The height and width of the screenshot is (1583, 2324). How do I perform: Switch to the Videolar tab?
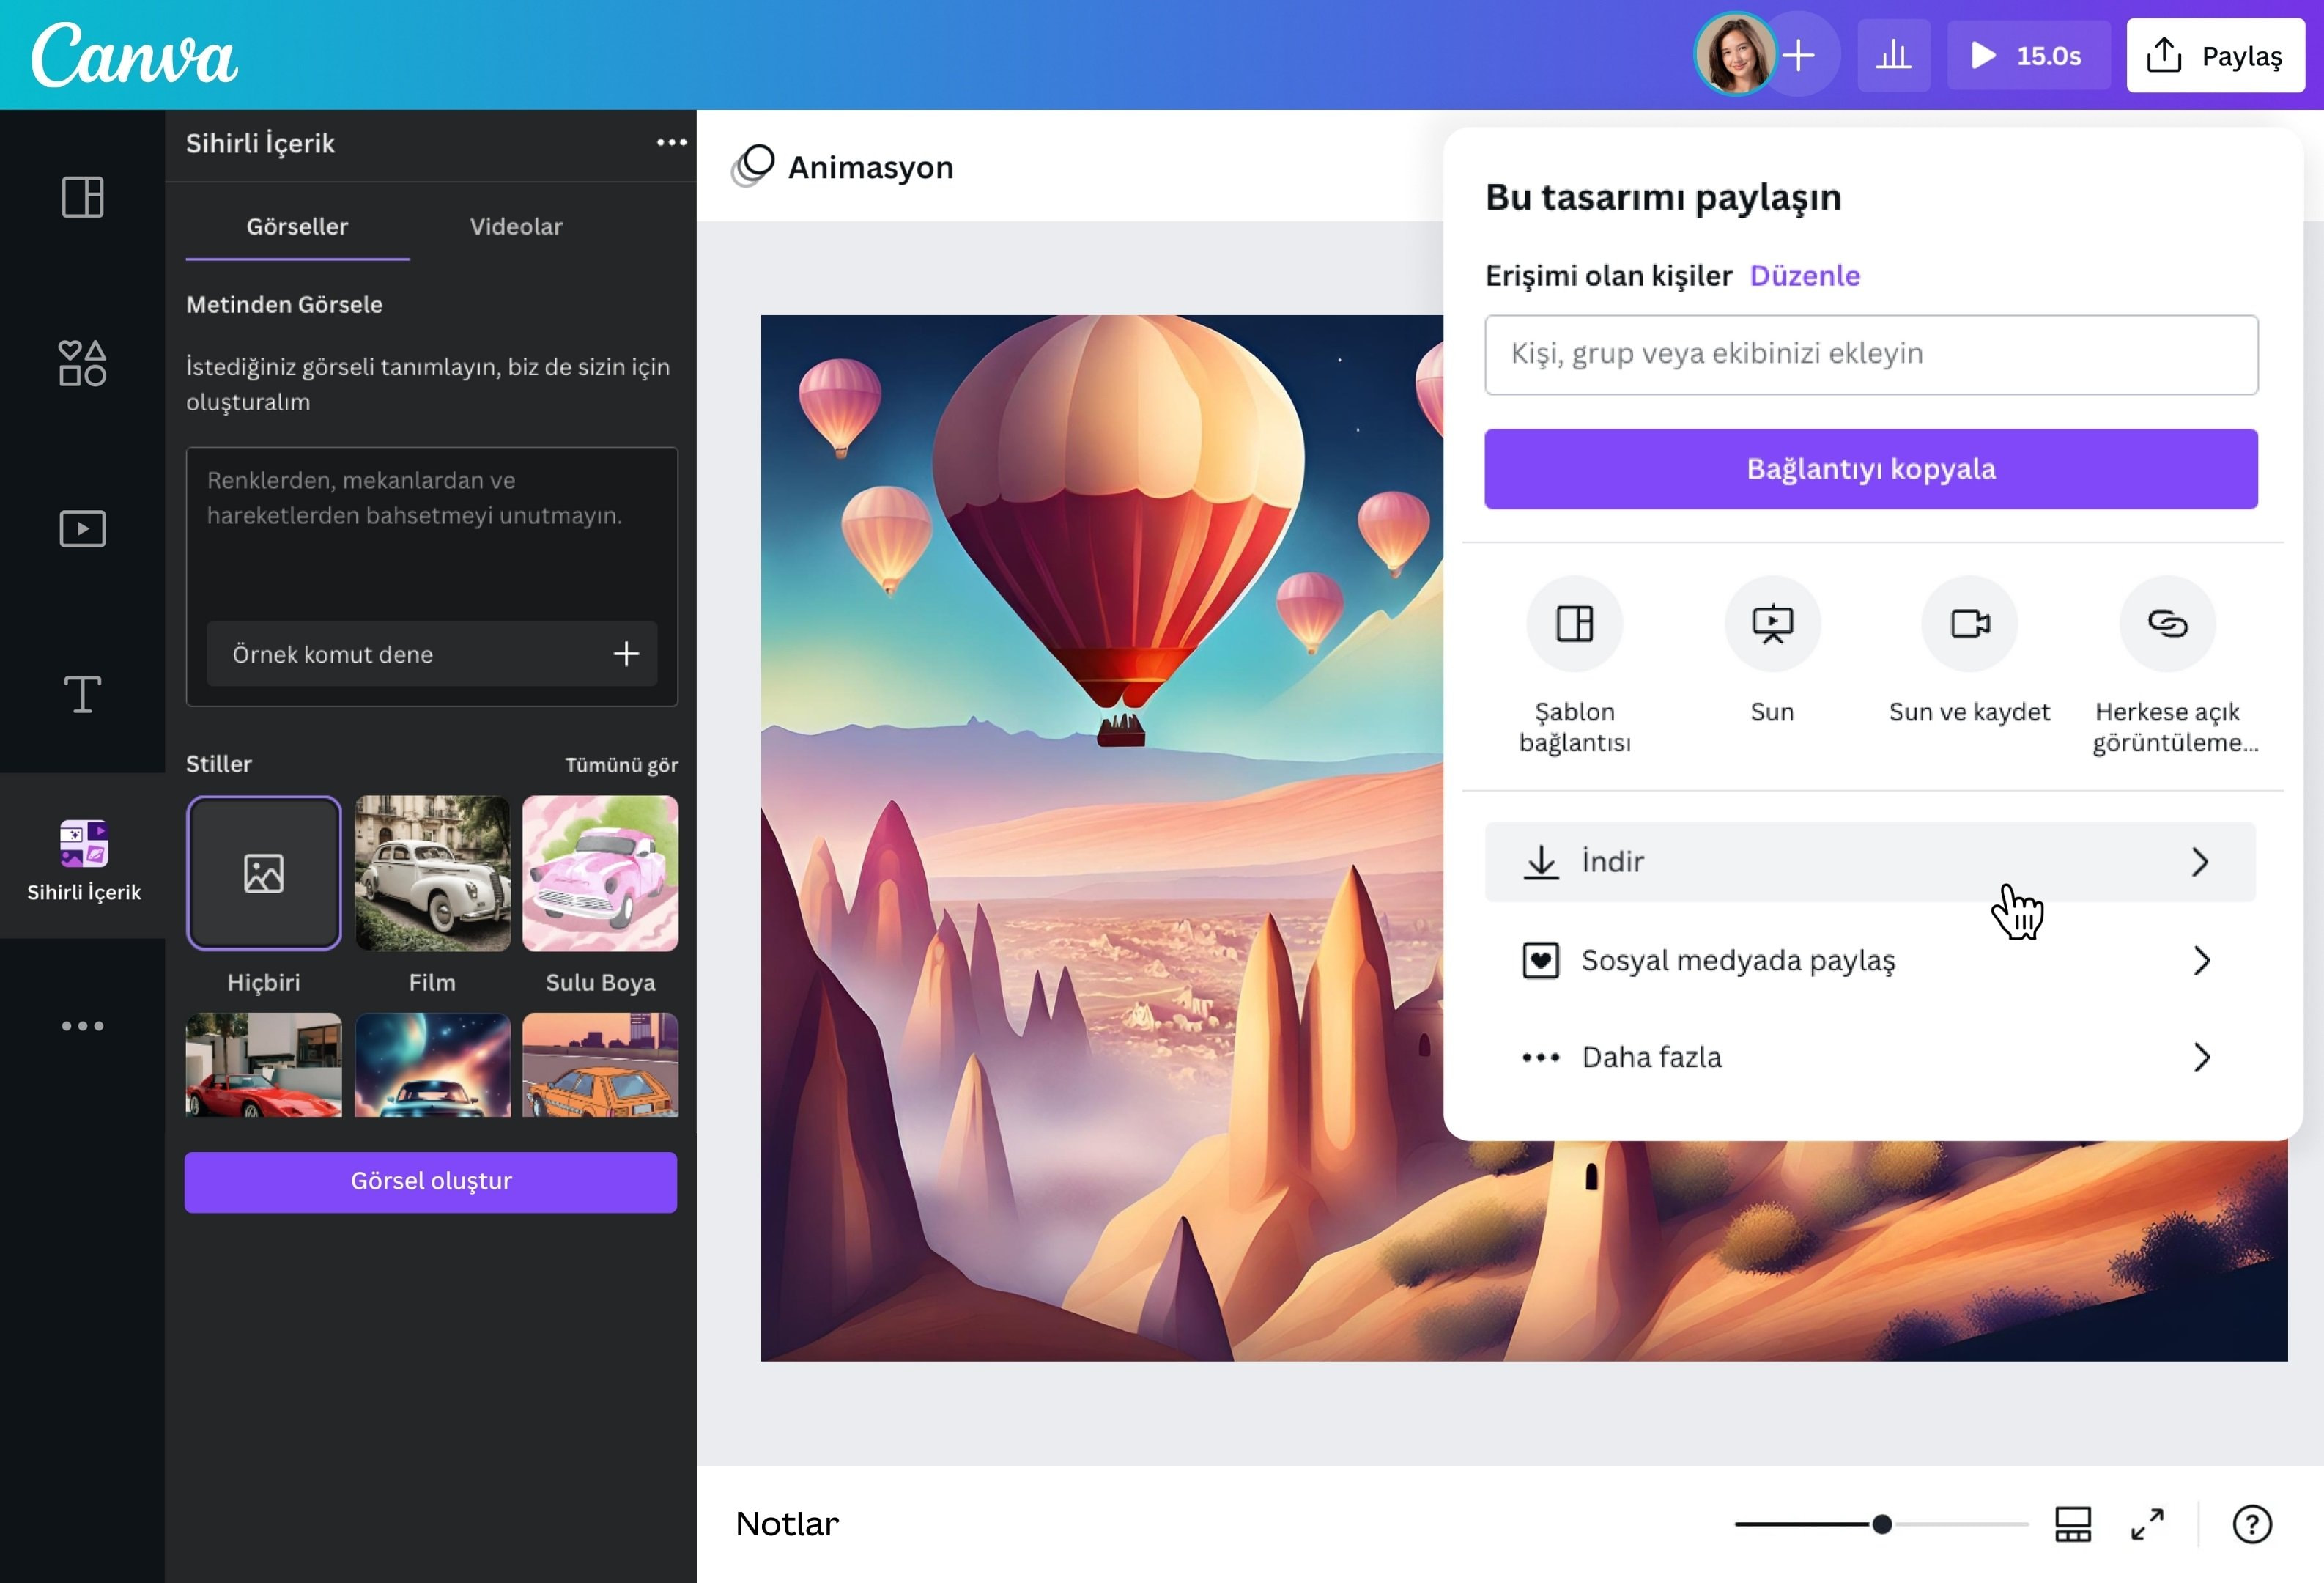[x=516, y=227]
